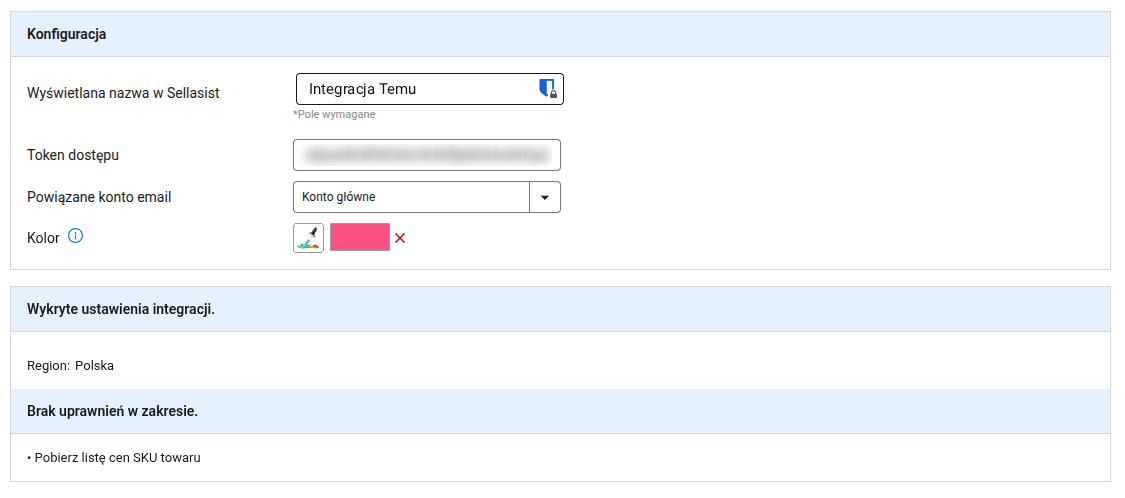Click the Wyświetlana nazwa w Sellasist label
Screen dimensions: 1125x498
pos(123,93)
